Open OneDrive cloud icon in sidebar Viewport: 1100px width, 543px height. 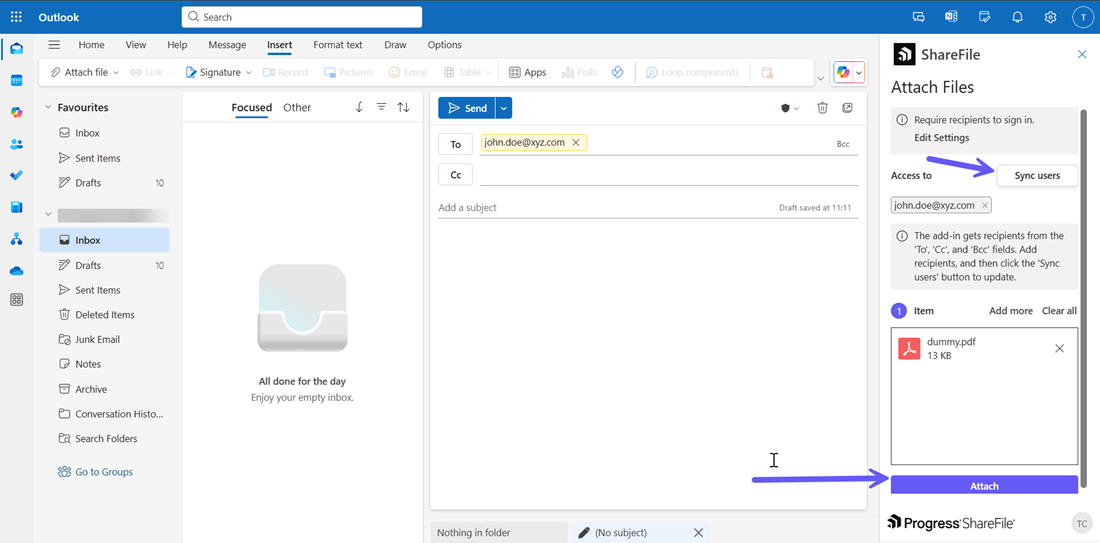point(16,271)
